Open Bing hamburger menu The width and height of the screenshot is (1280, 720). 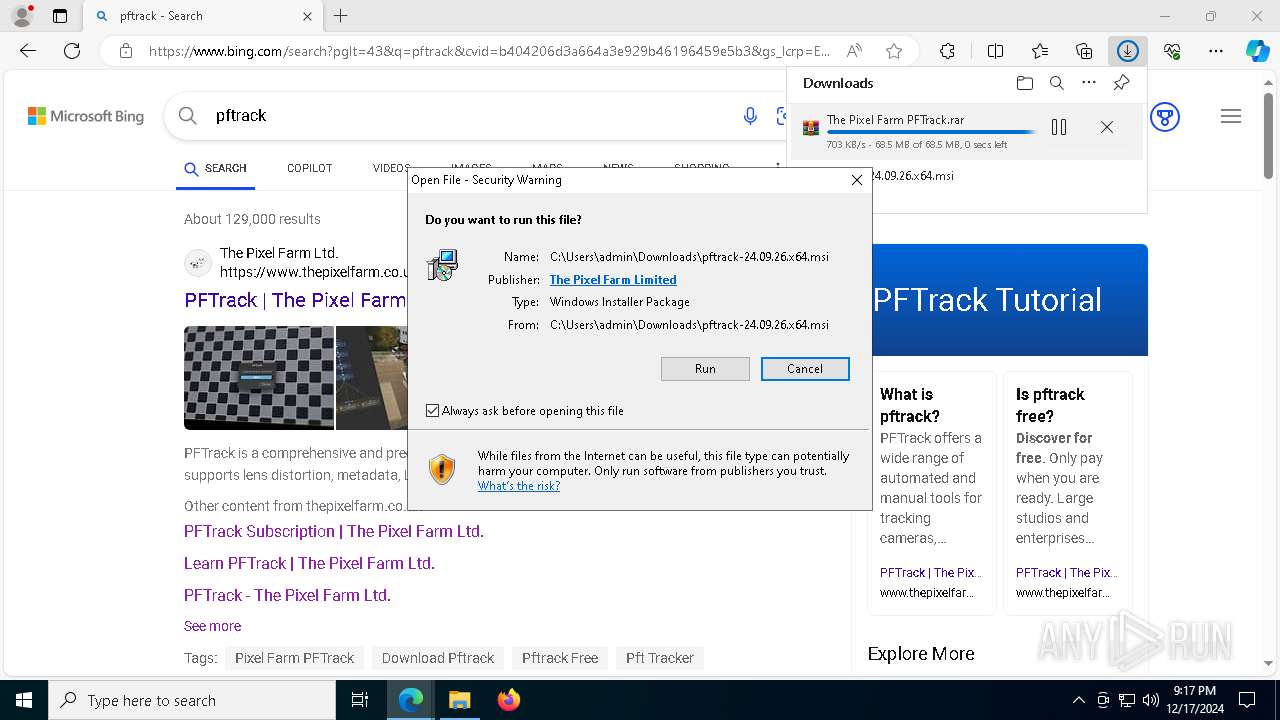coord(1231,117)
